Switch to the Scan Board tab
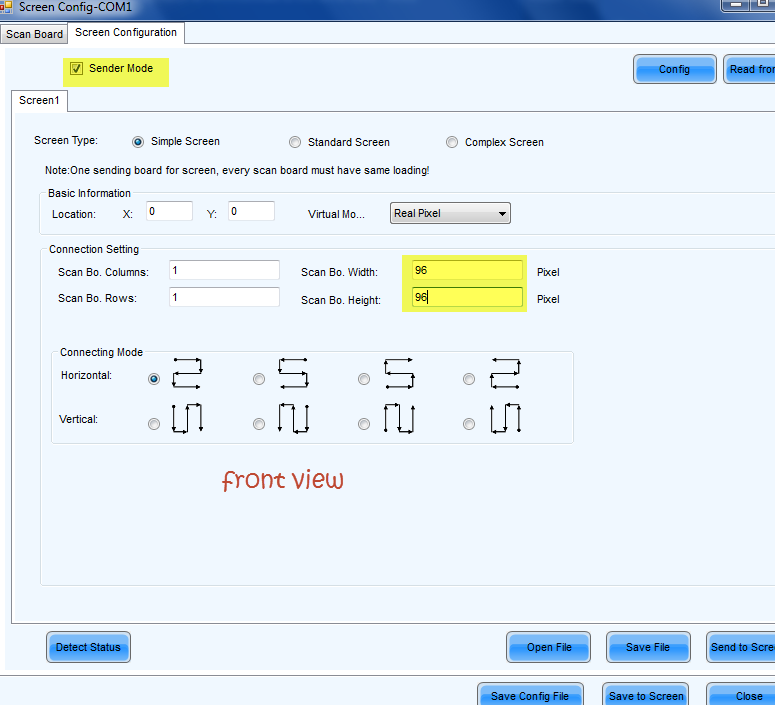Image resolution: width=775 pixels, height=705 pixels. point(35,34)
